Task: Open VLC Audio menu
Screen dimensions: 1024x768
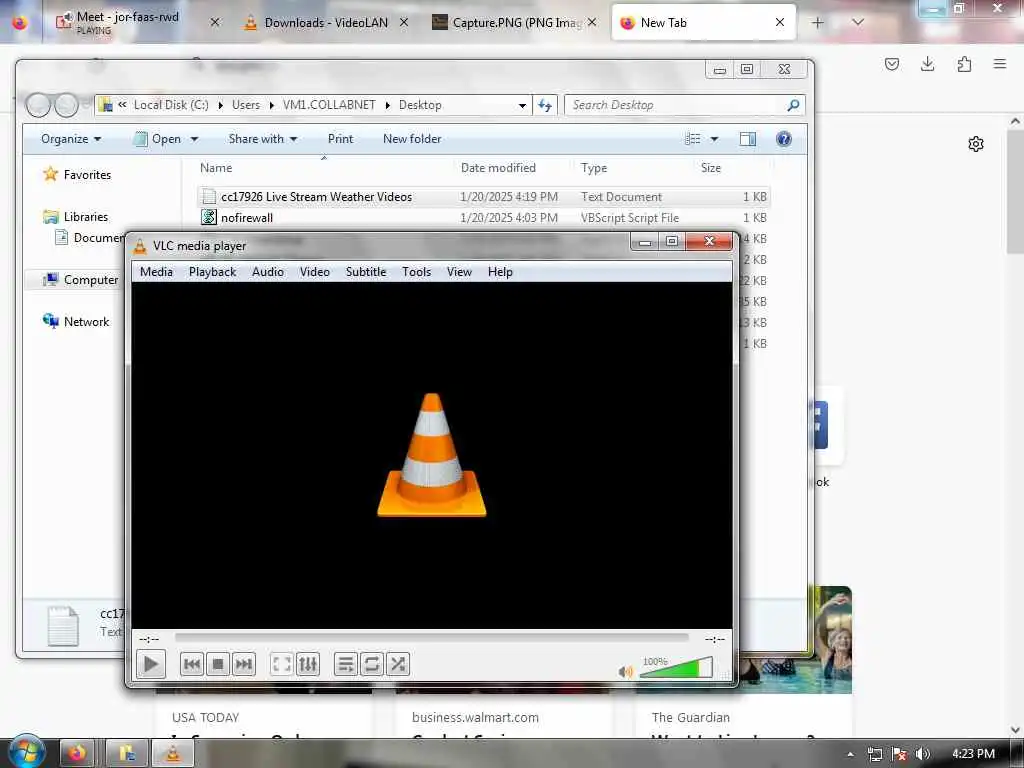Action: (x=268, y=272)
